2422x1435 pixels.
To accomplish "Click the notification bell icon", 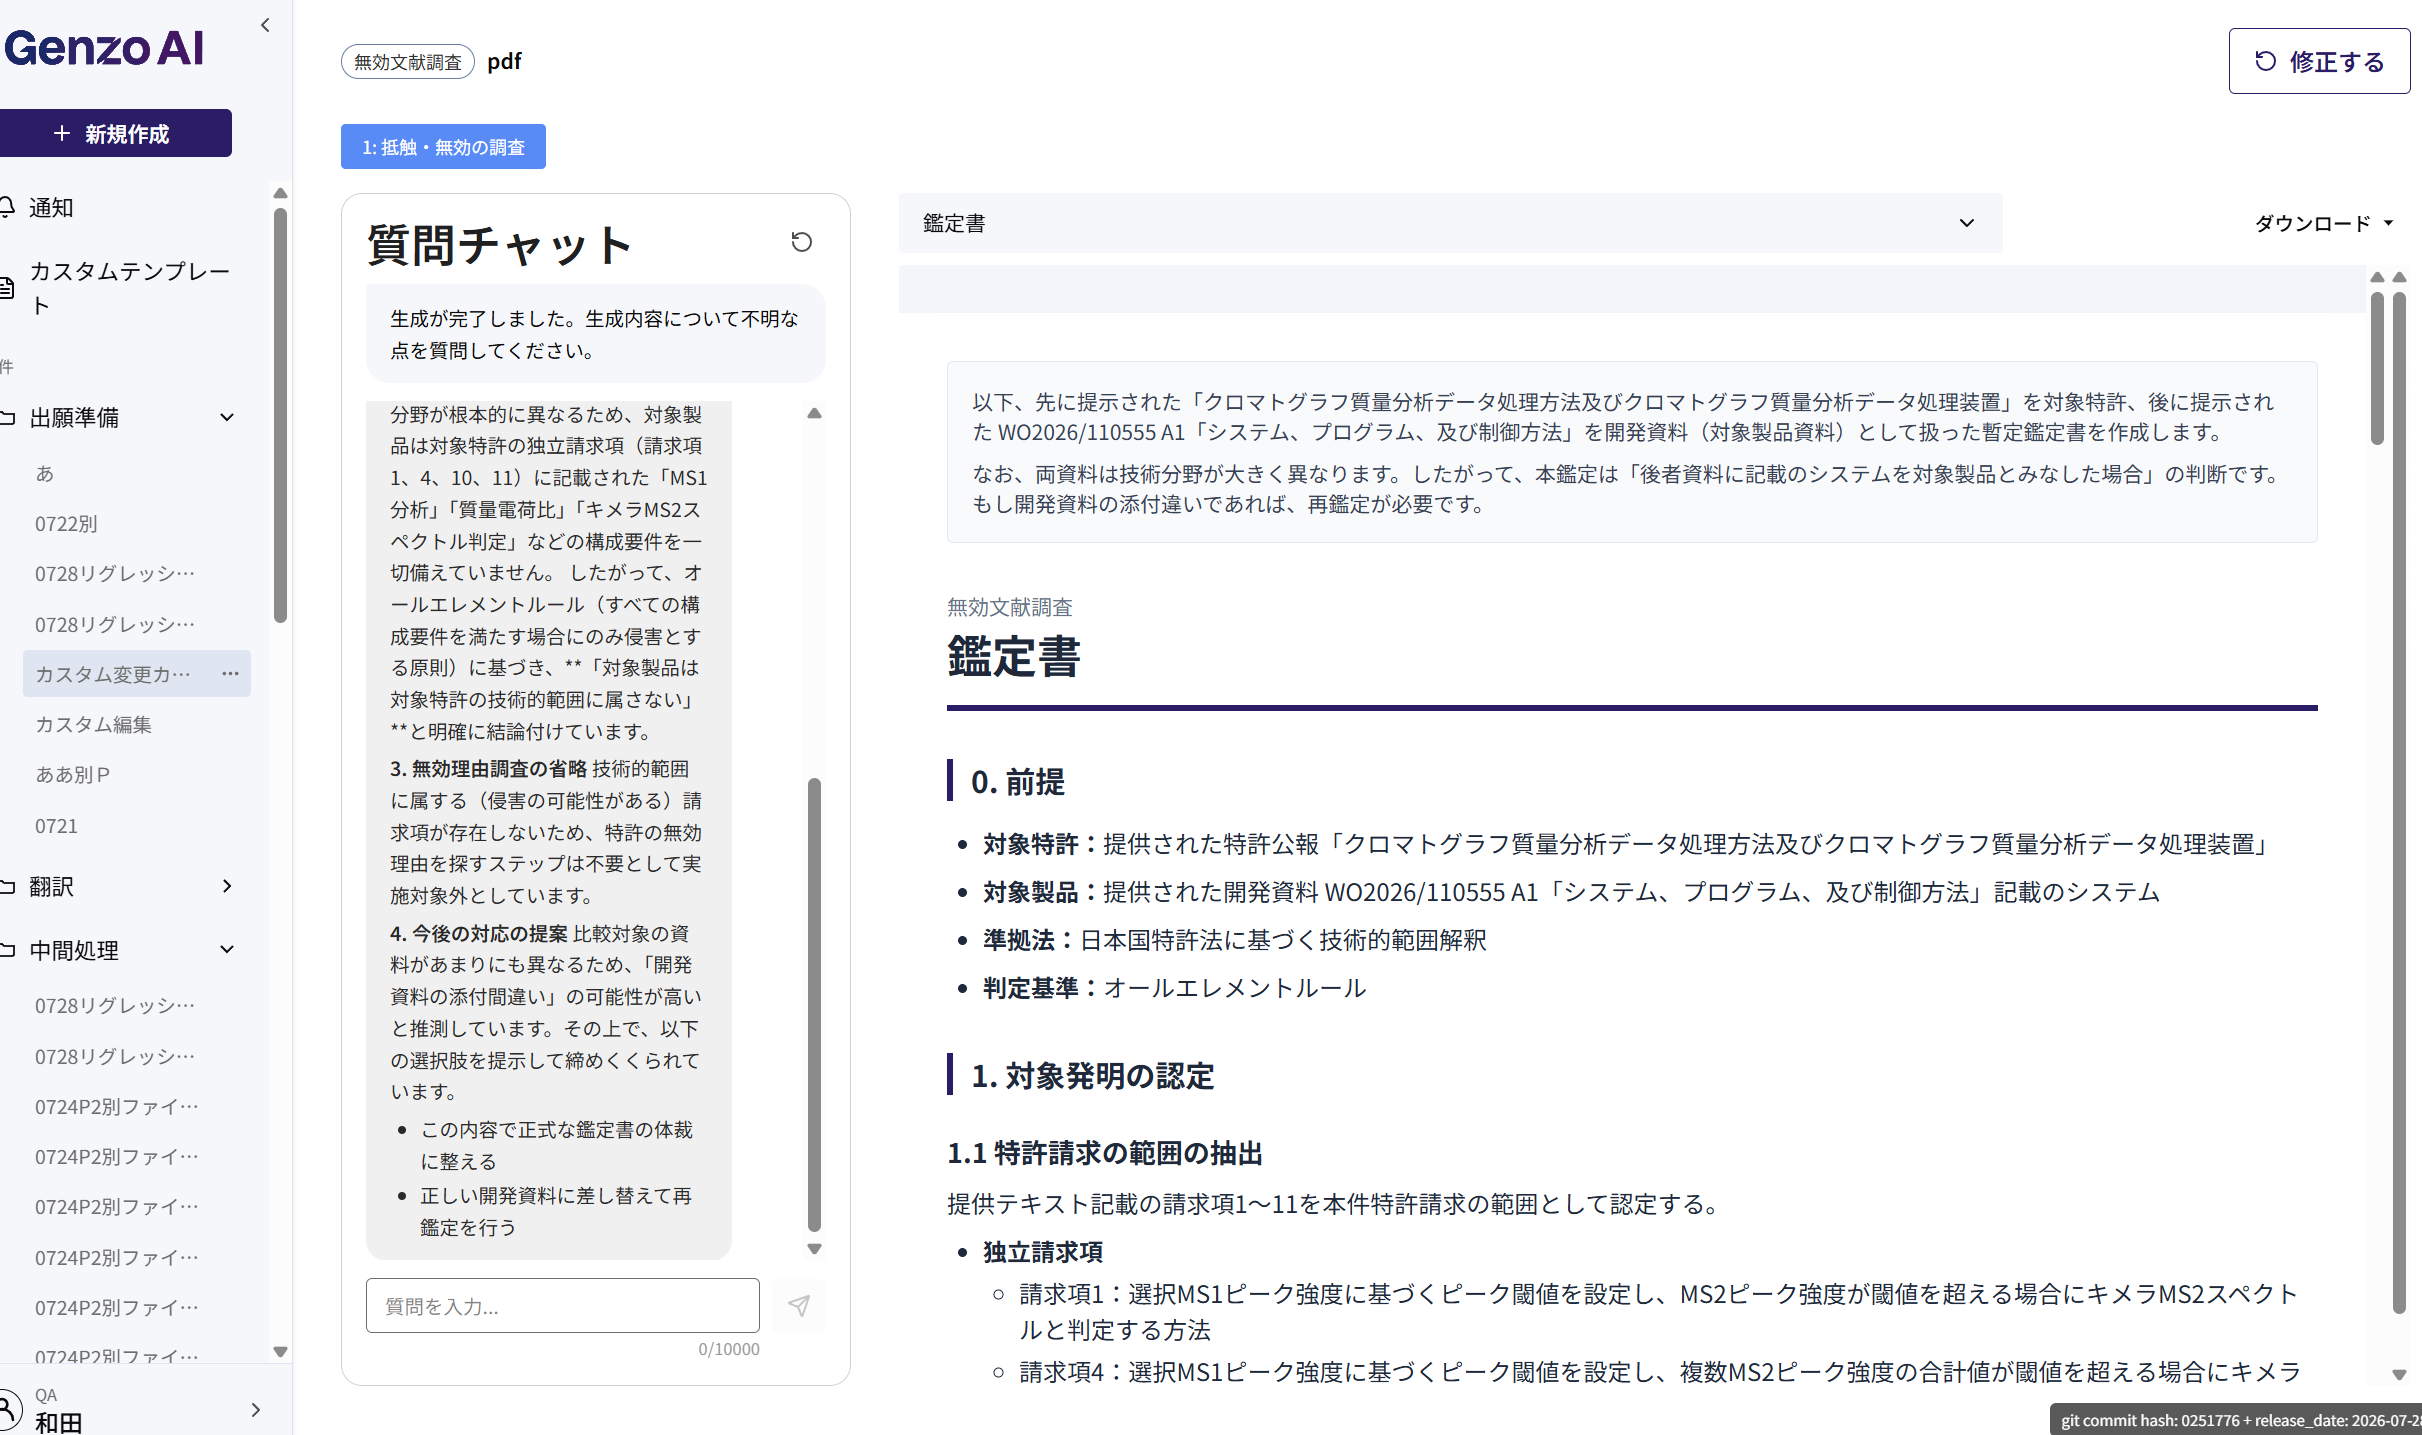I will [x=7, y=207].
